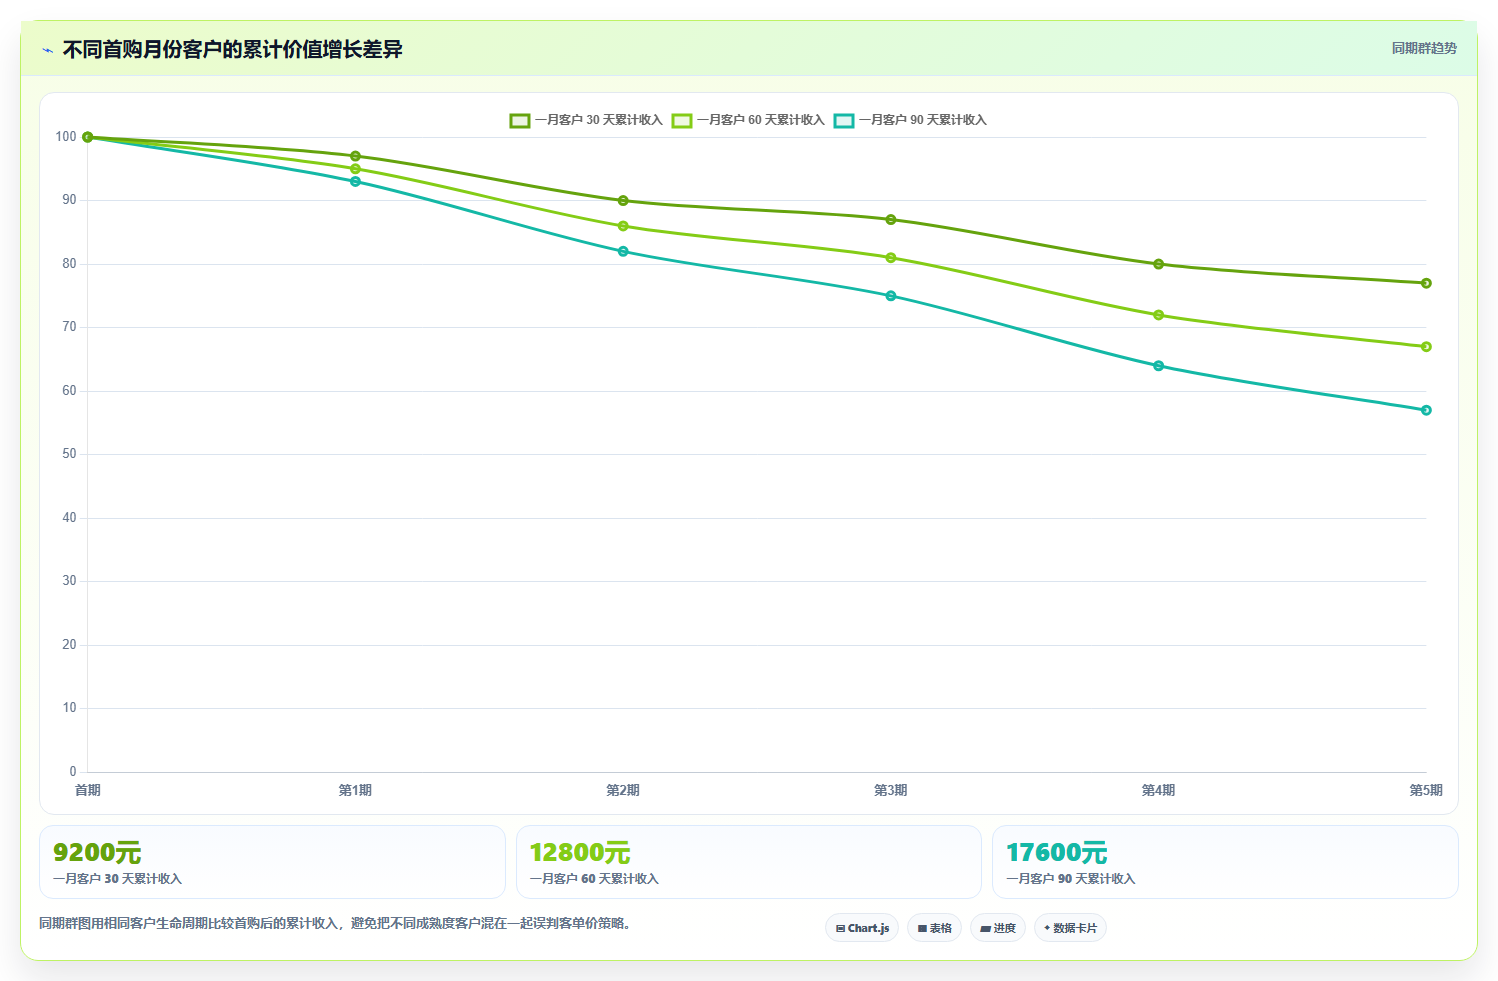1498x981 pixels.
Task: Click the x-axis label 第5期
Action: point(1426,790)
